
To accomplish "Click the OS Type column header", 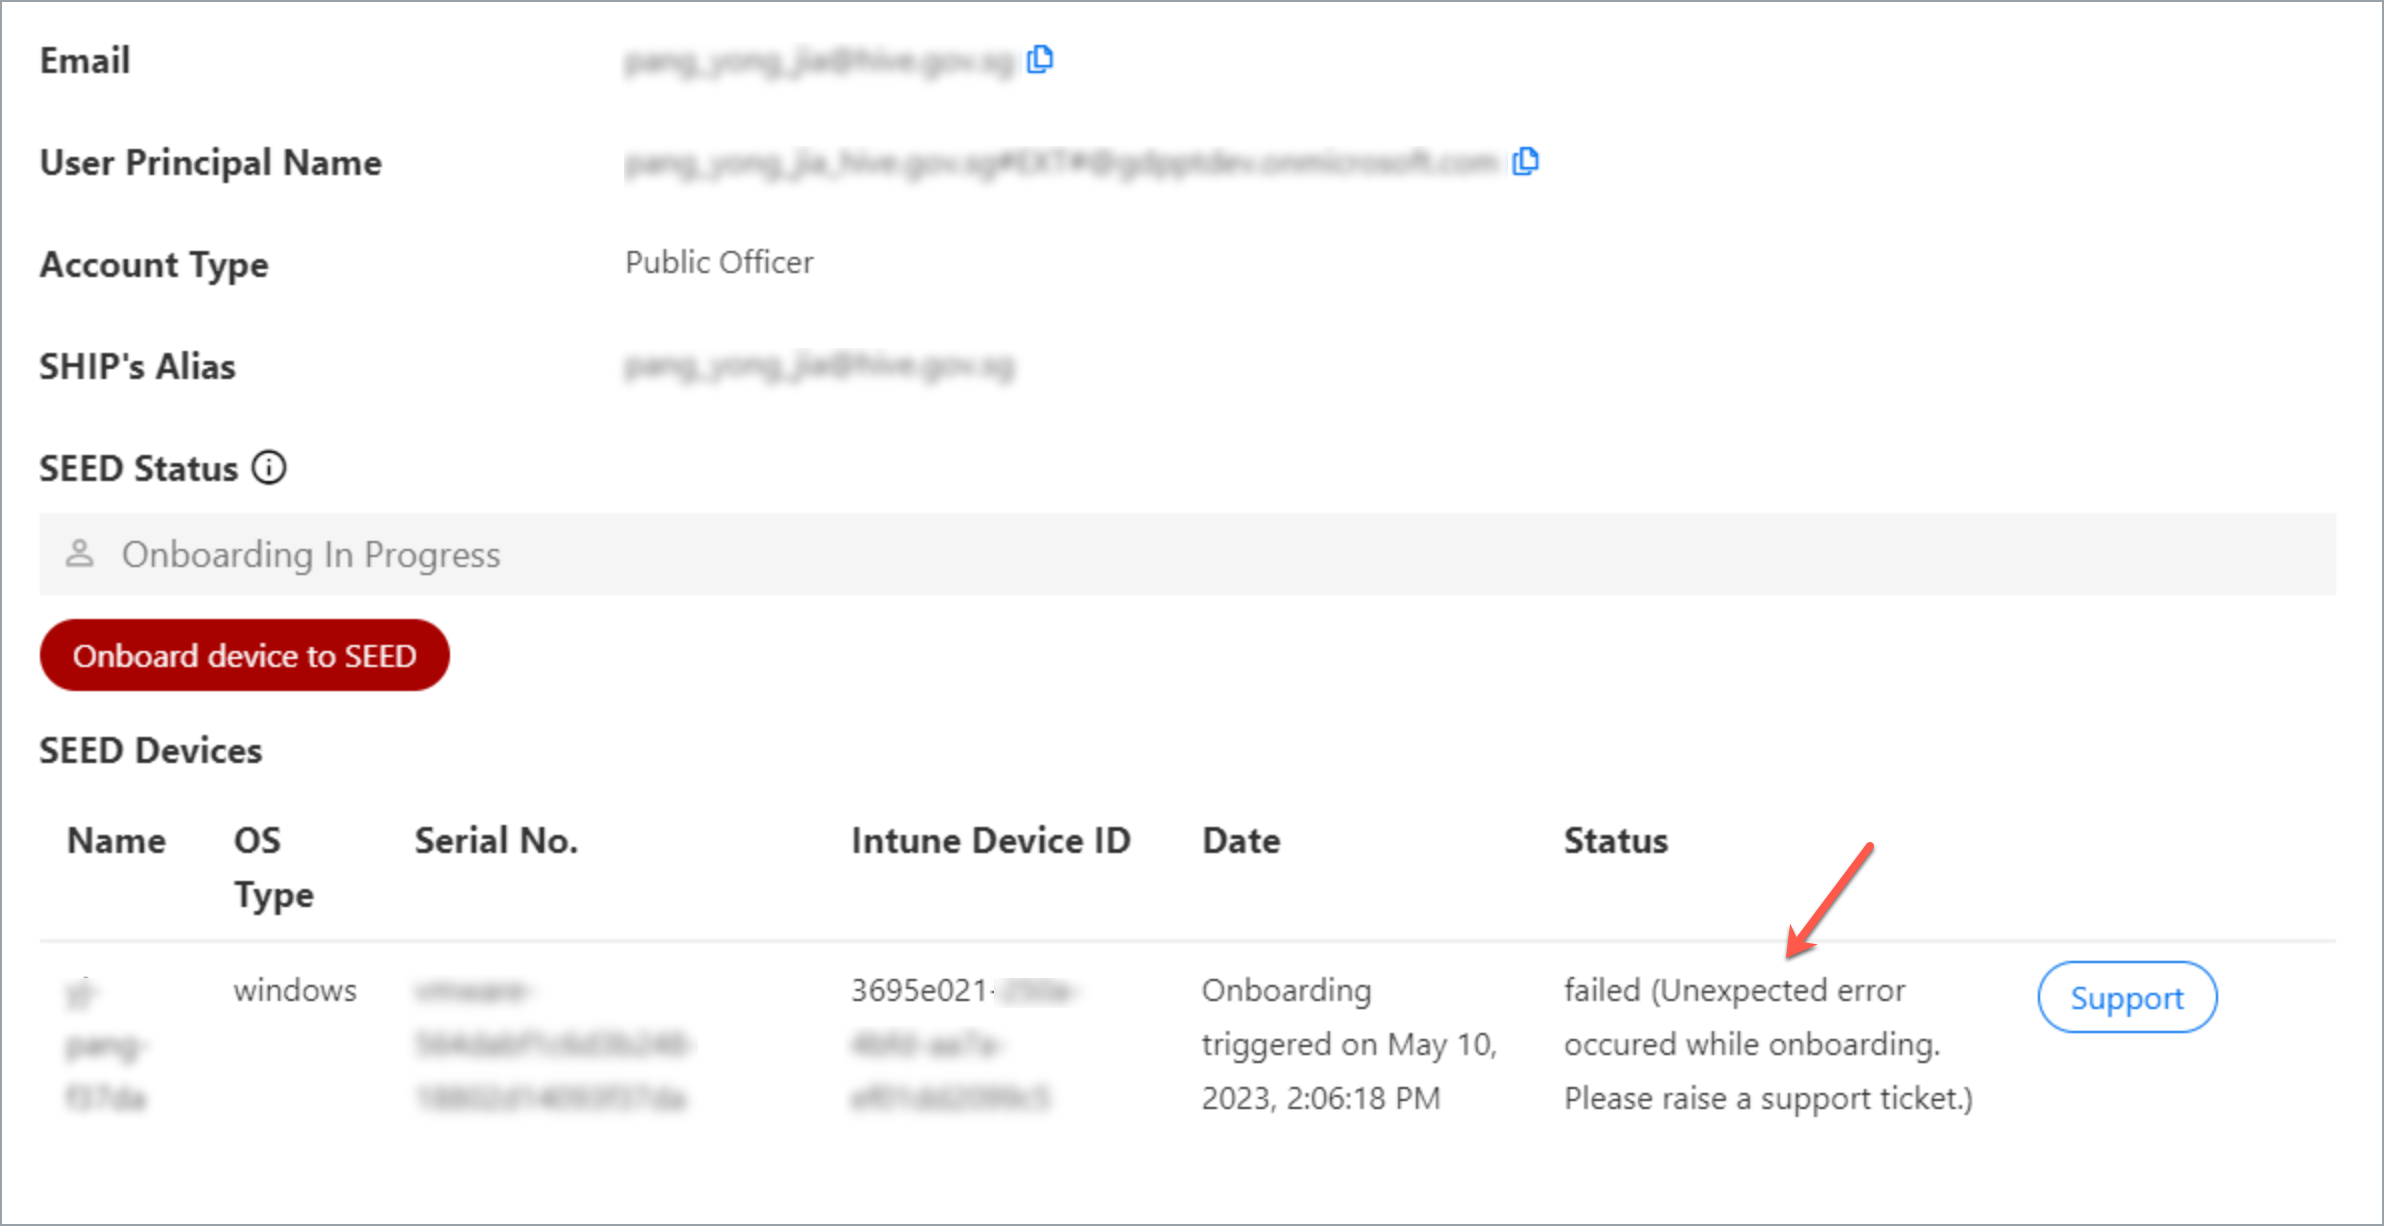I will (x=271, y=866).
